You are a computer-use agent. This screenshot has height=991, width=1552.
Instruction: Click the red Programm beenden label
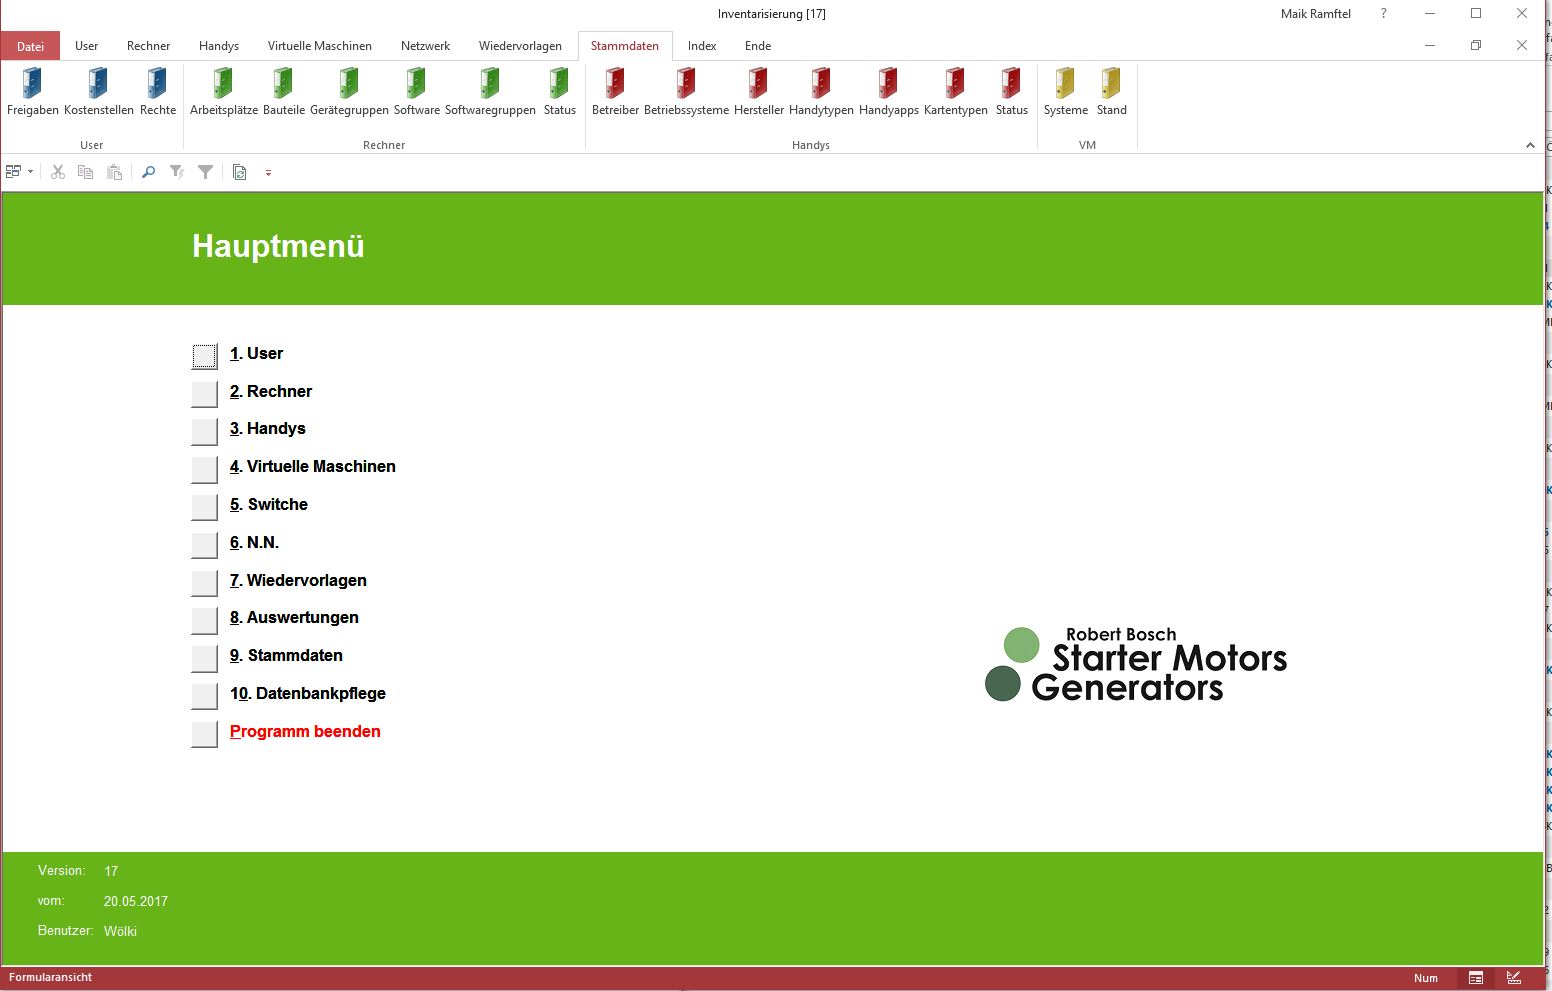click(305, 731)
